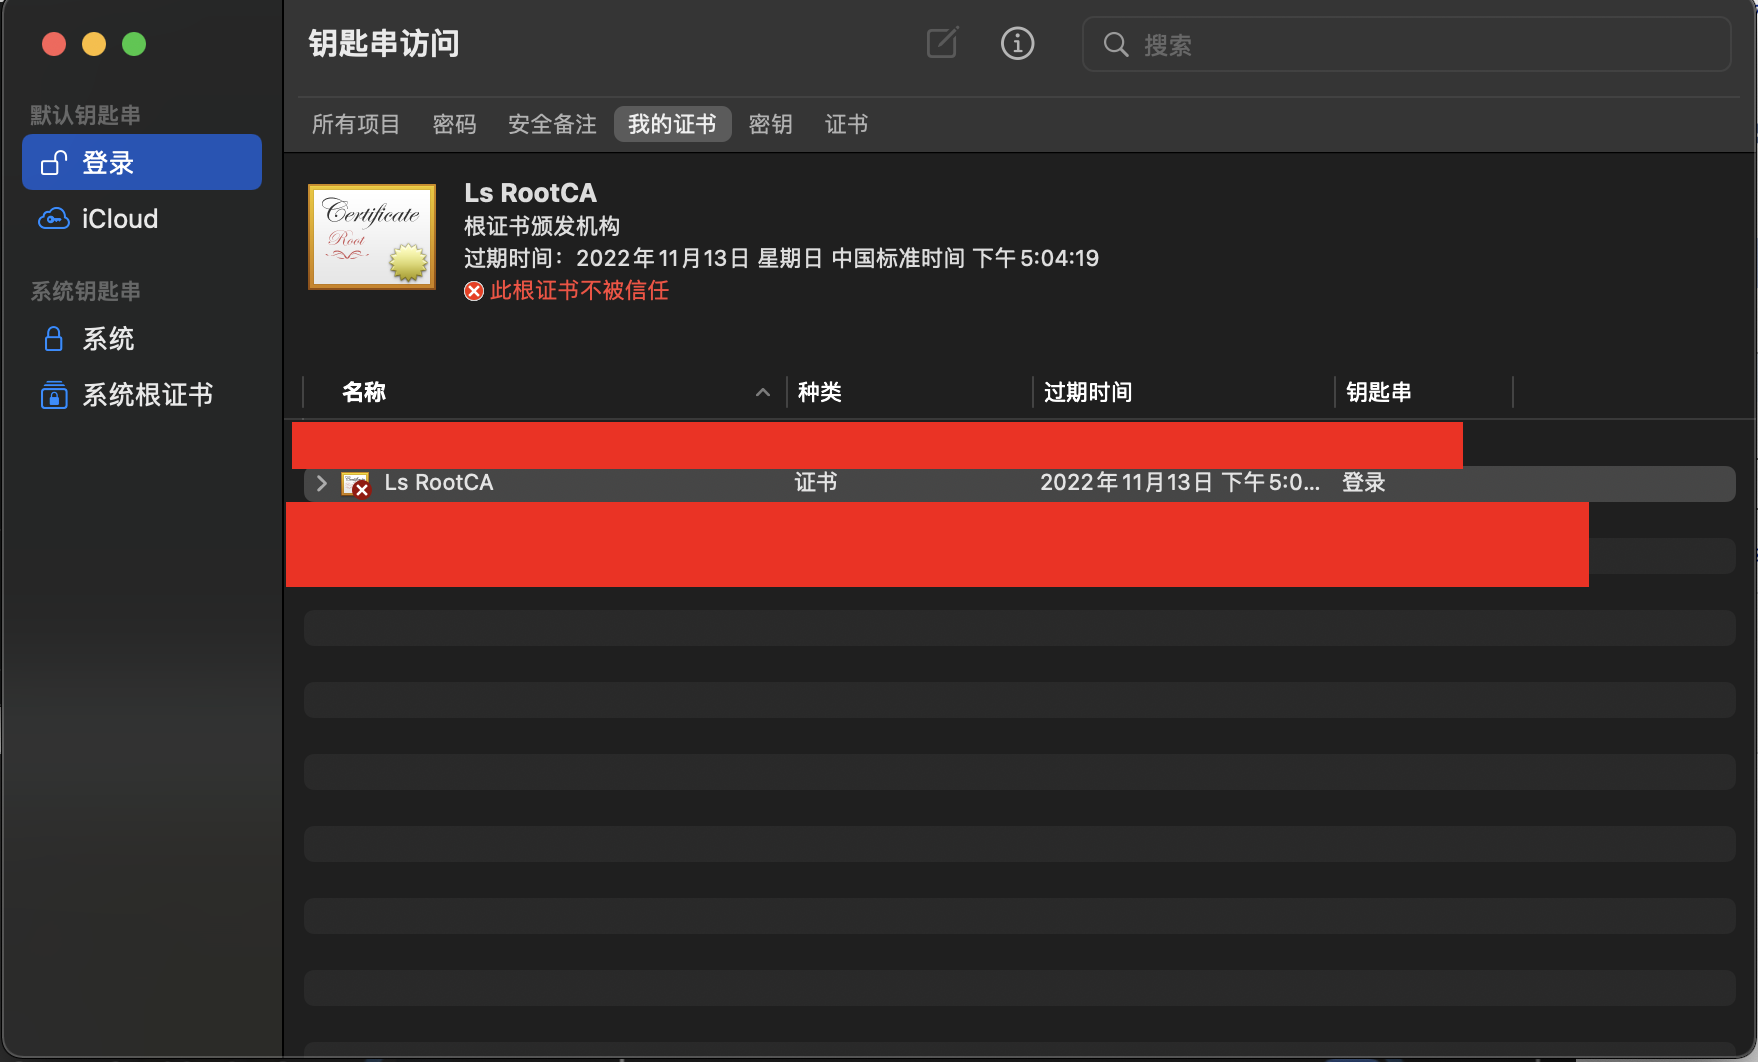Switch to the 密码 tab
This screenshot has height=1062, width=1758.
454,124
